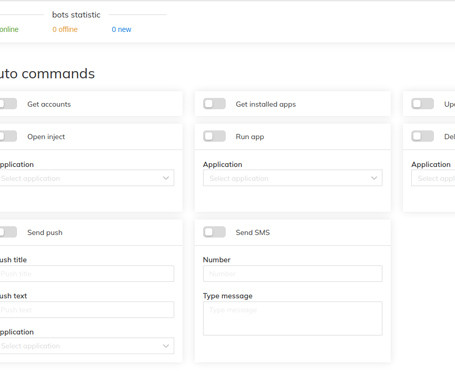
Task: Toggle the Get installed apps switch
Action: point(214,104)
